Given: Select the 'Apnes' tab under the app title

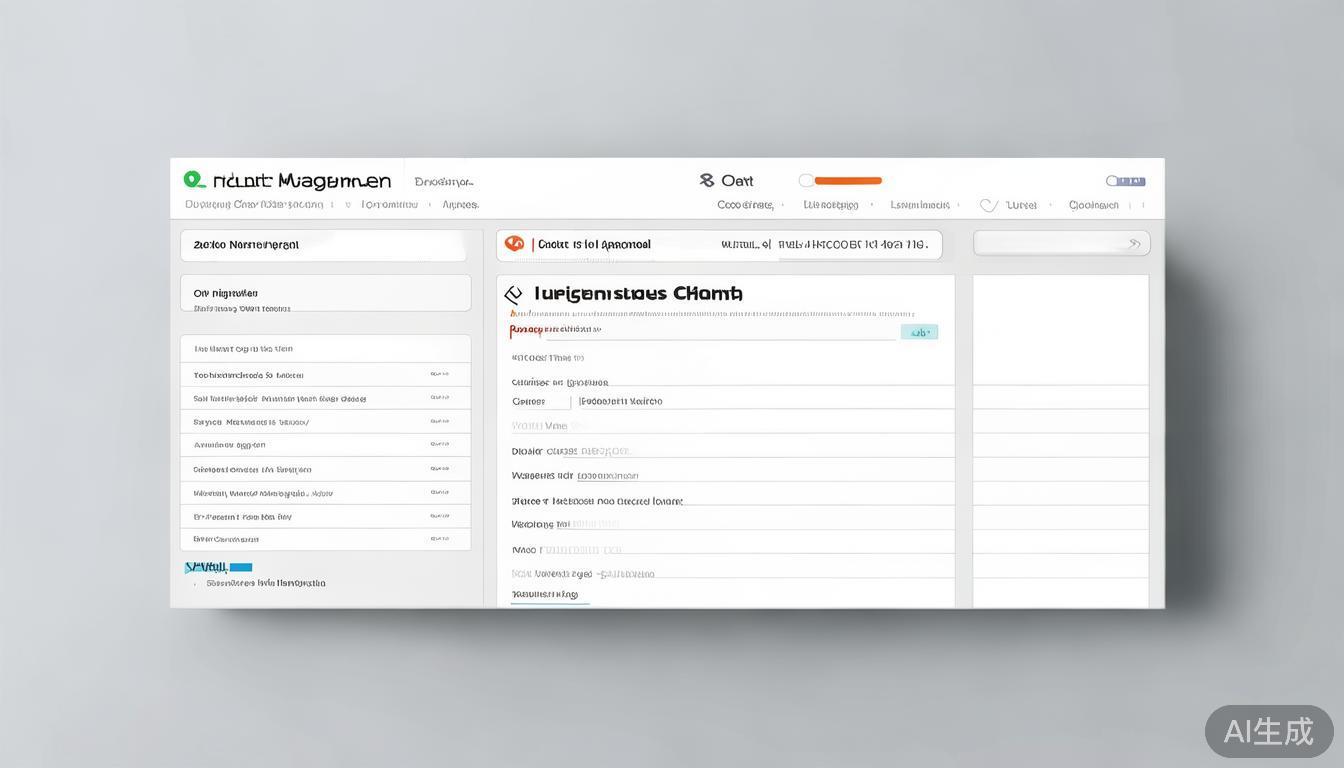Looking at the screenshot, I should click(460, 205).
